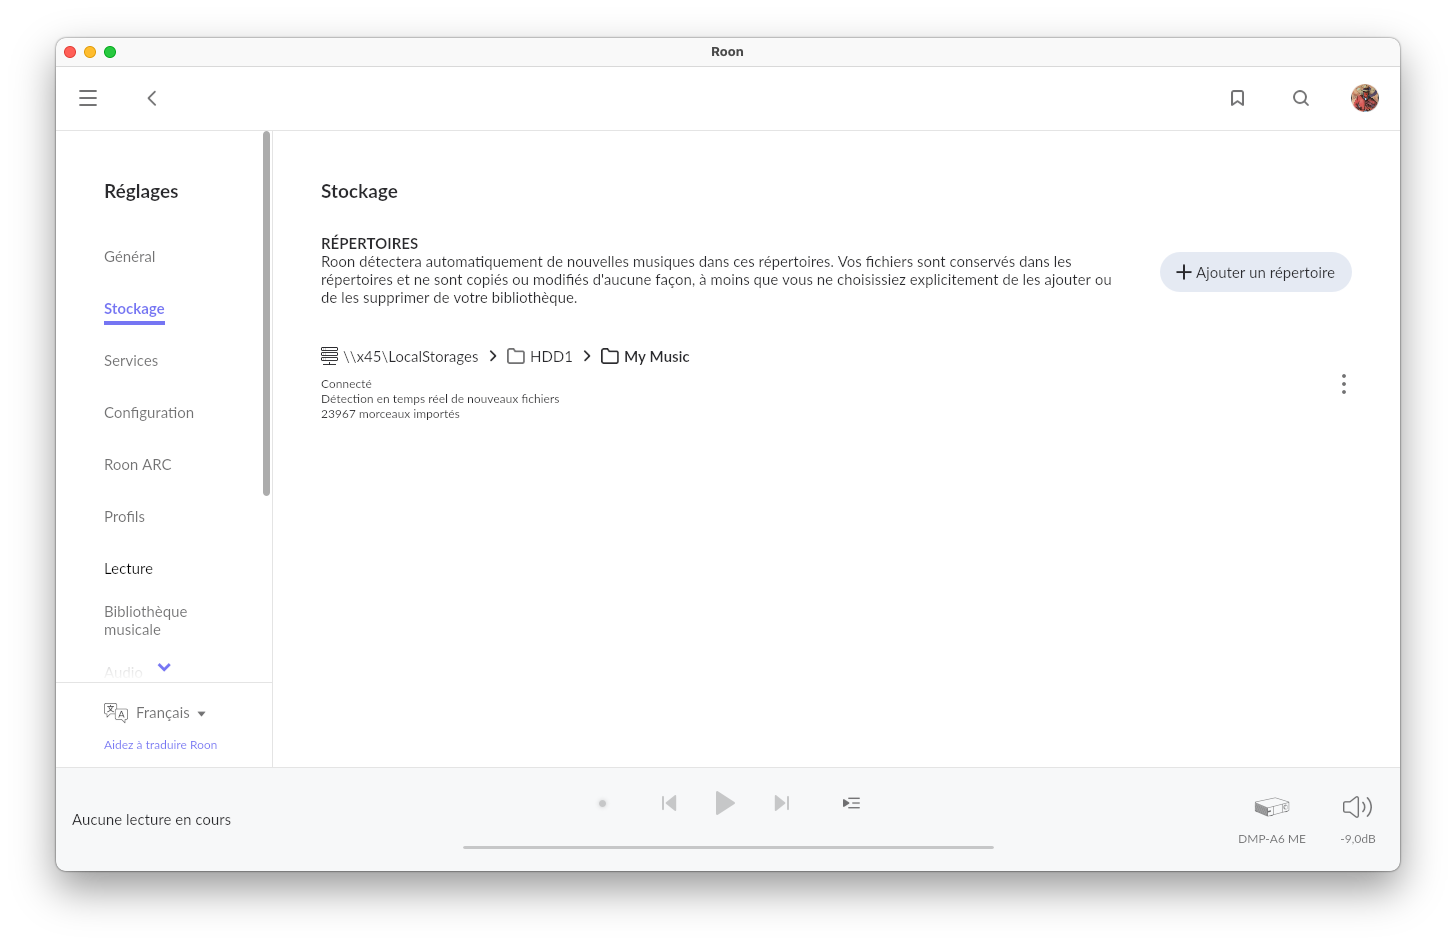Minimize the Roon window using yellow button
Image resolution: width=1456 pixels, height=945 pixels.
90,52
